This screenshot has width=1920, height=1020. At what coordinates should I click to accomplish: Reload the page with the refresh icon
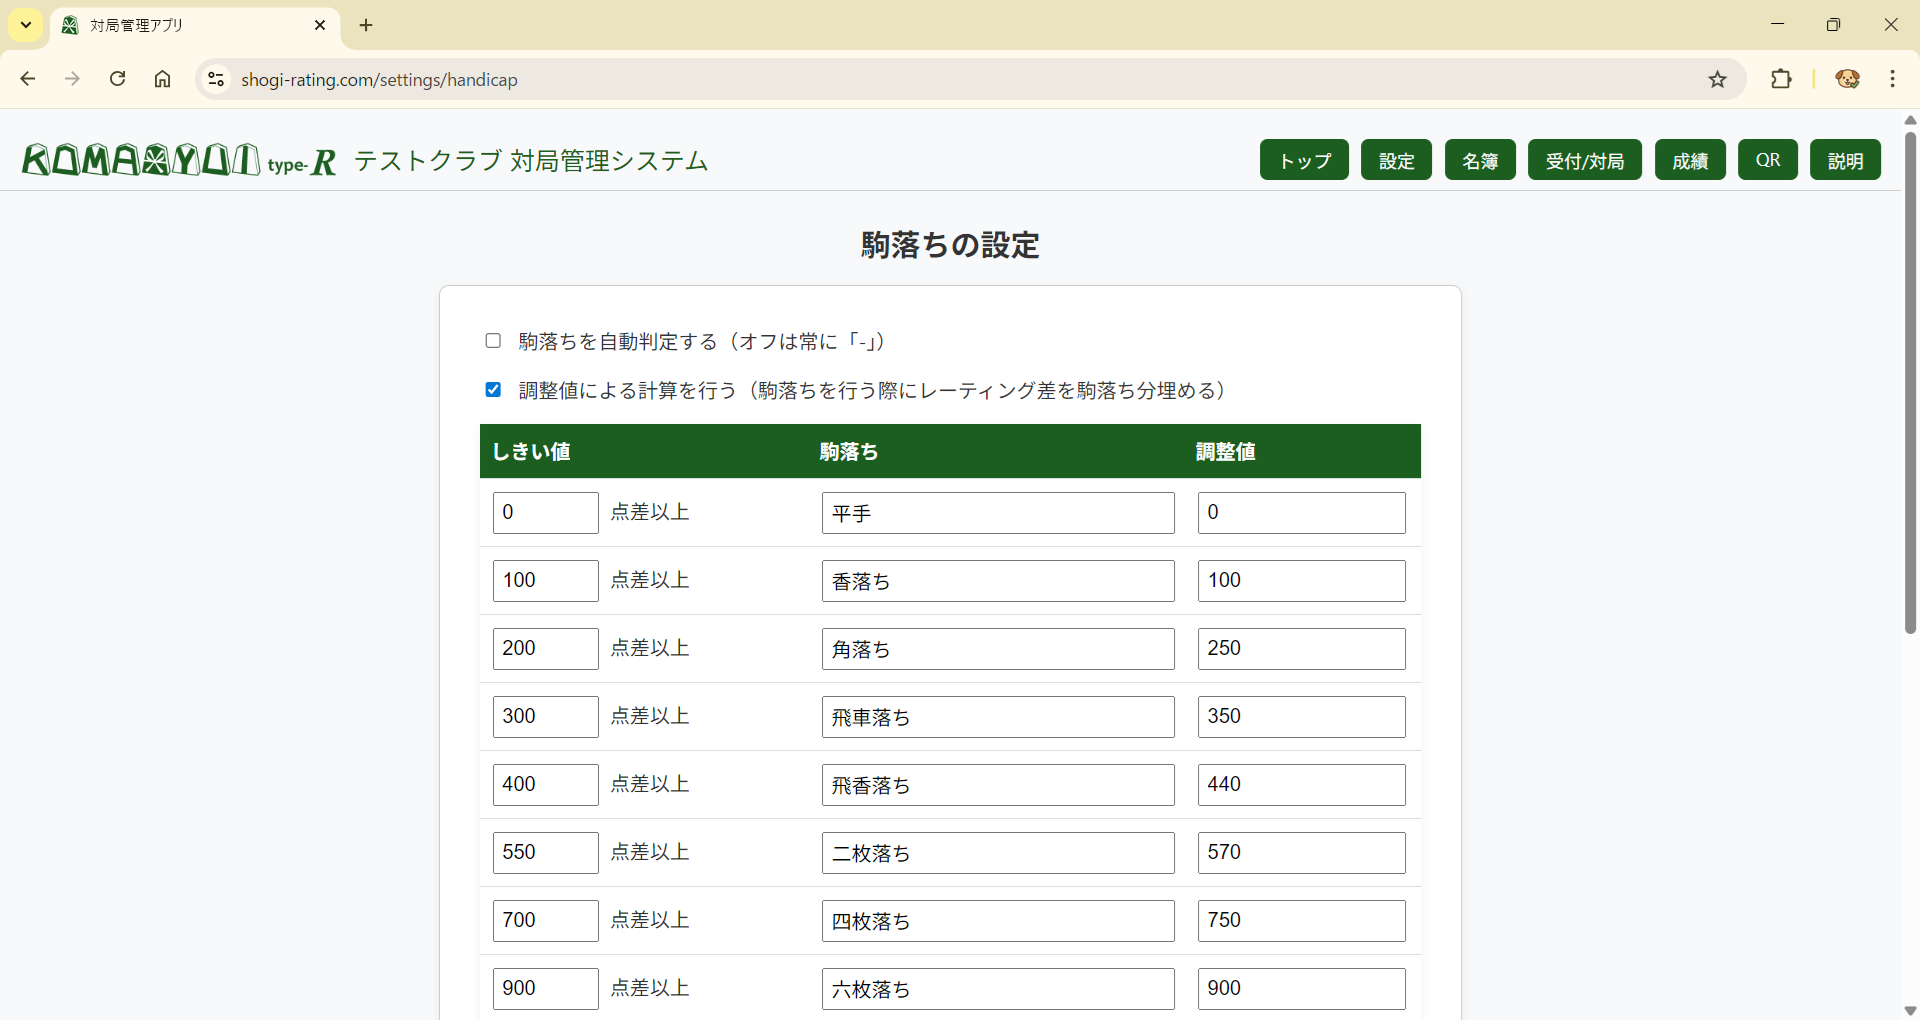(118, 79)
